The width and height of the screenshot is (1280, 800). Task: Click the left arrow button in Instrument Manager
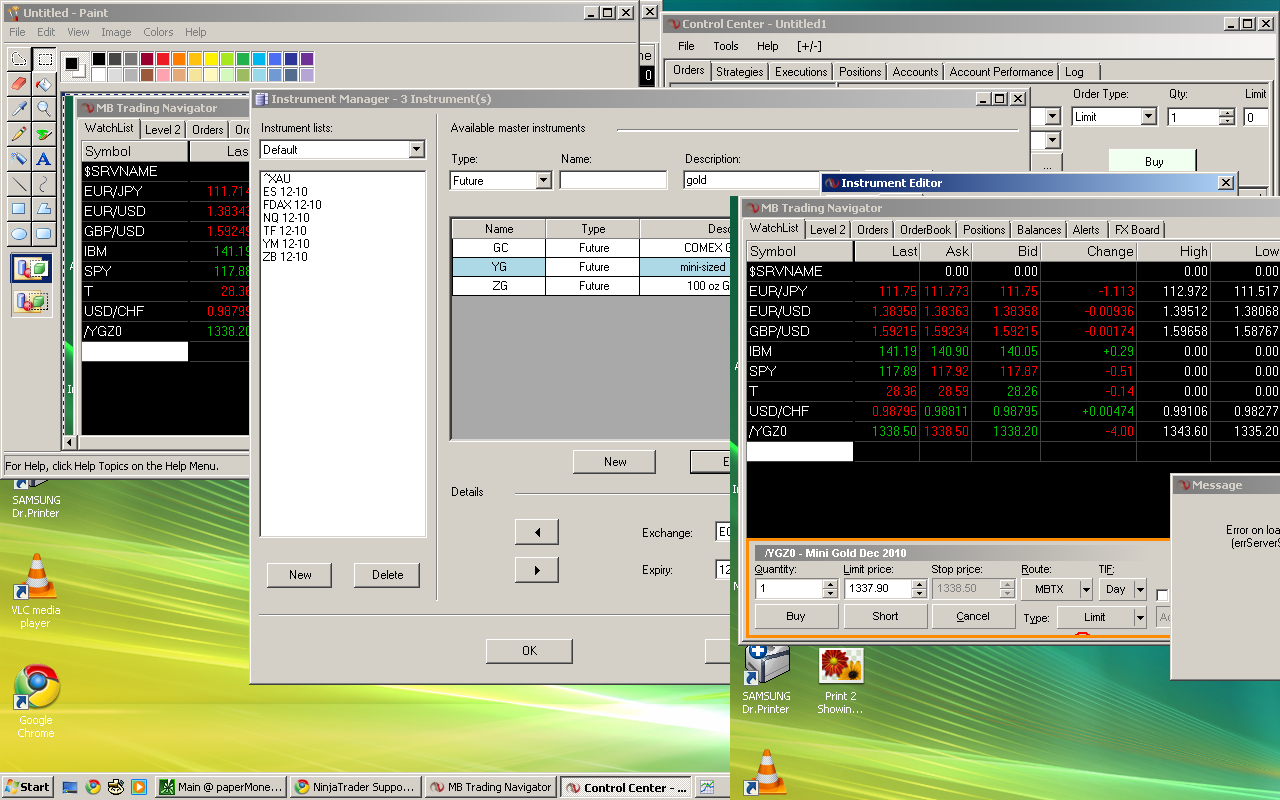pos(537,532)
